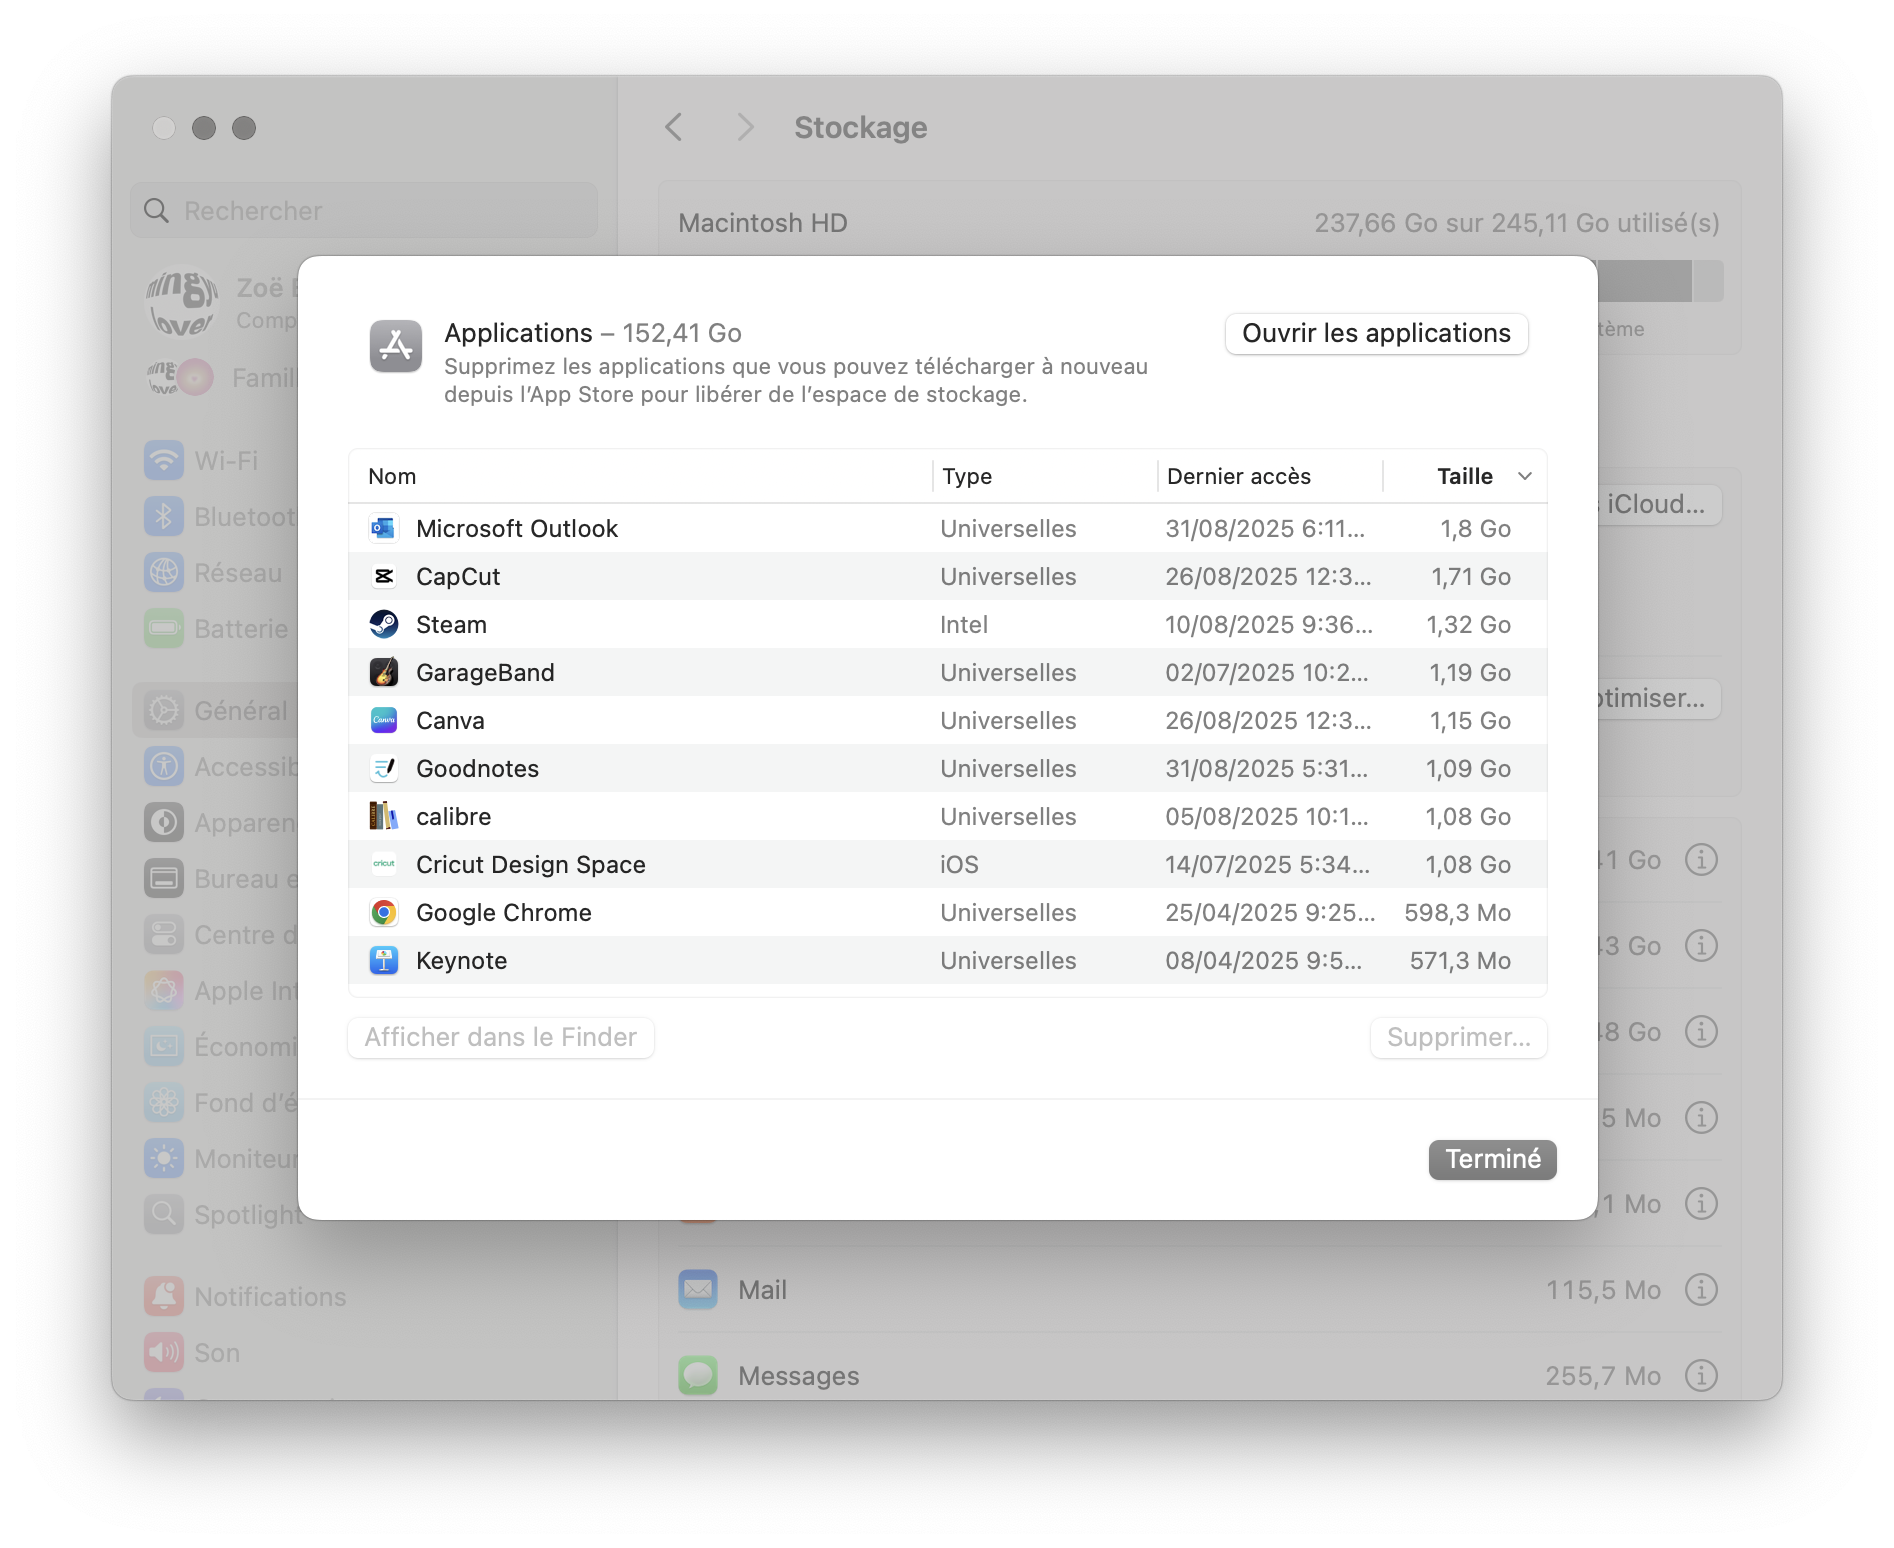
Task: Click the Keynote app icon
Action: [x=384, y=960]
